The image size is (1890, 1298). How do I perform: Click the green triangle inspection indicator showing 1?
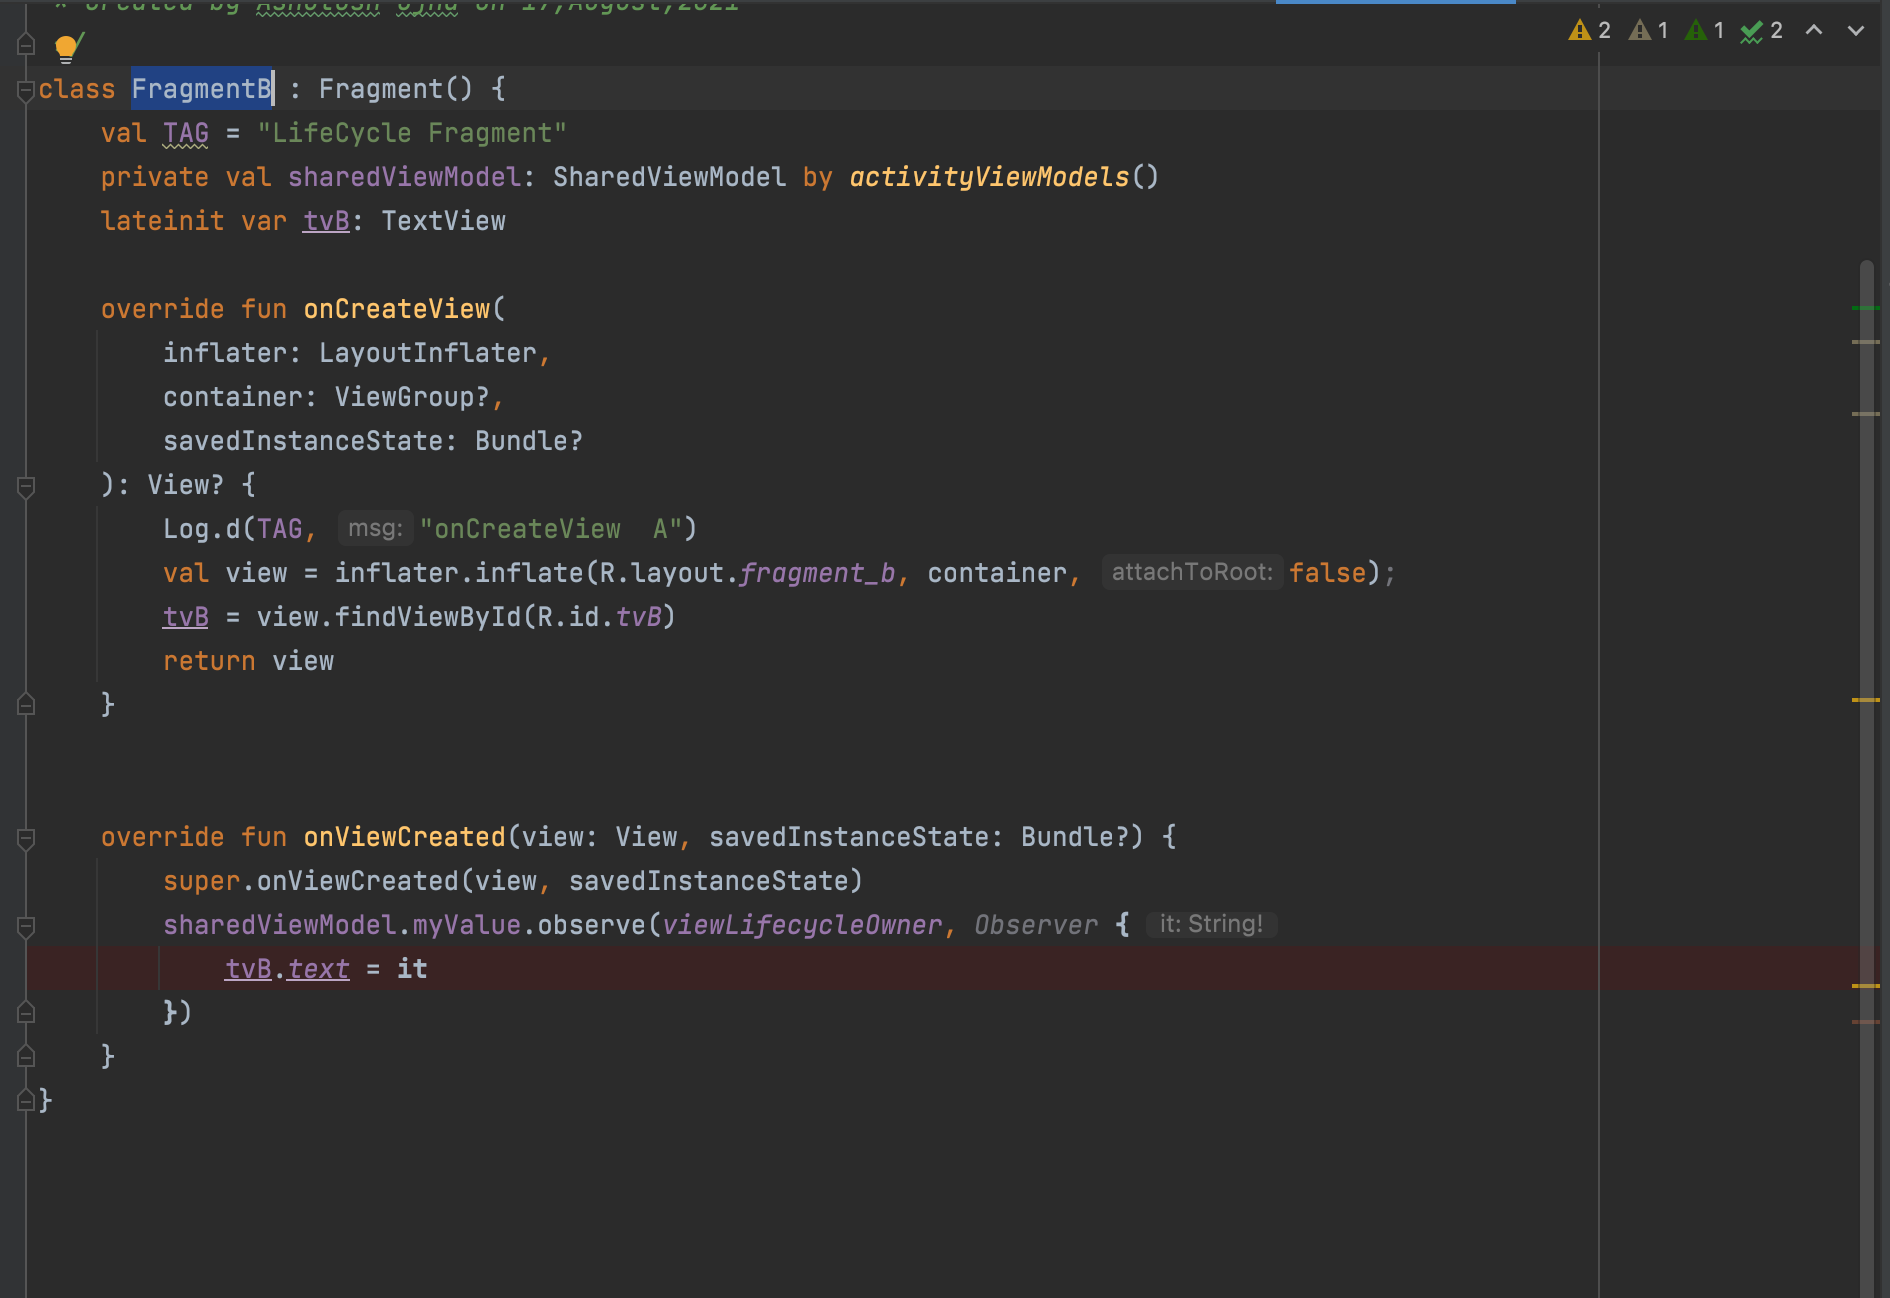[x=1704, y=30]
